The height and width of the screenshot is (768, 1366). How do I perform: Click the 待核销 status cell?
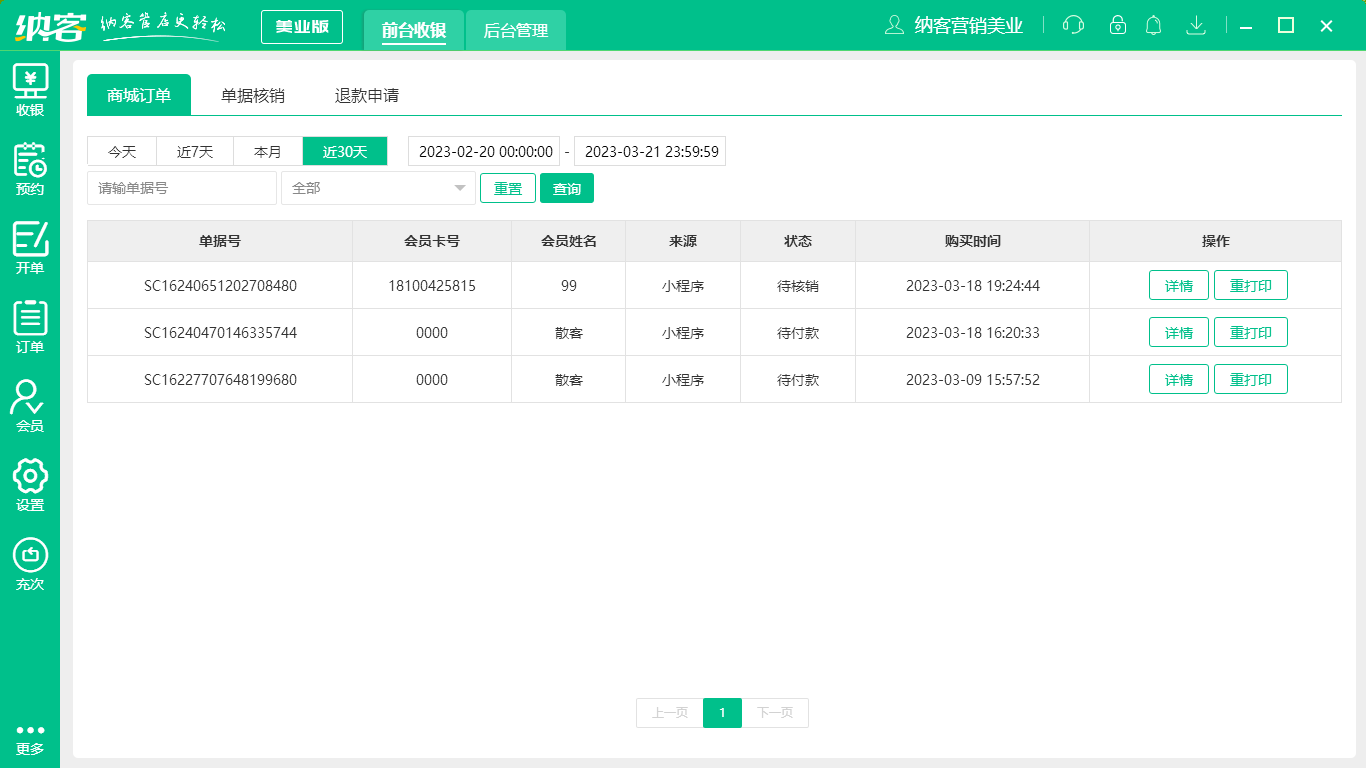[798, 285]
